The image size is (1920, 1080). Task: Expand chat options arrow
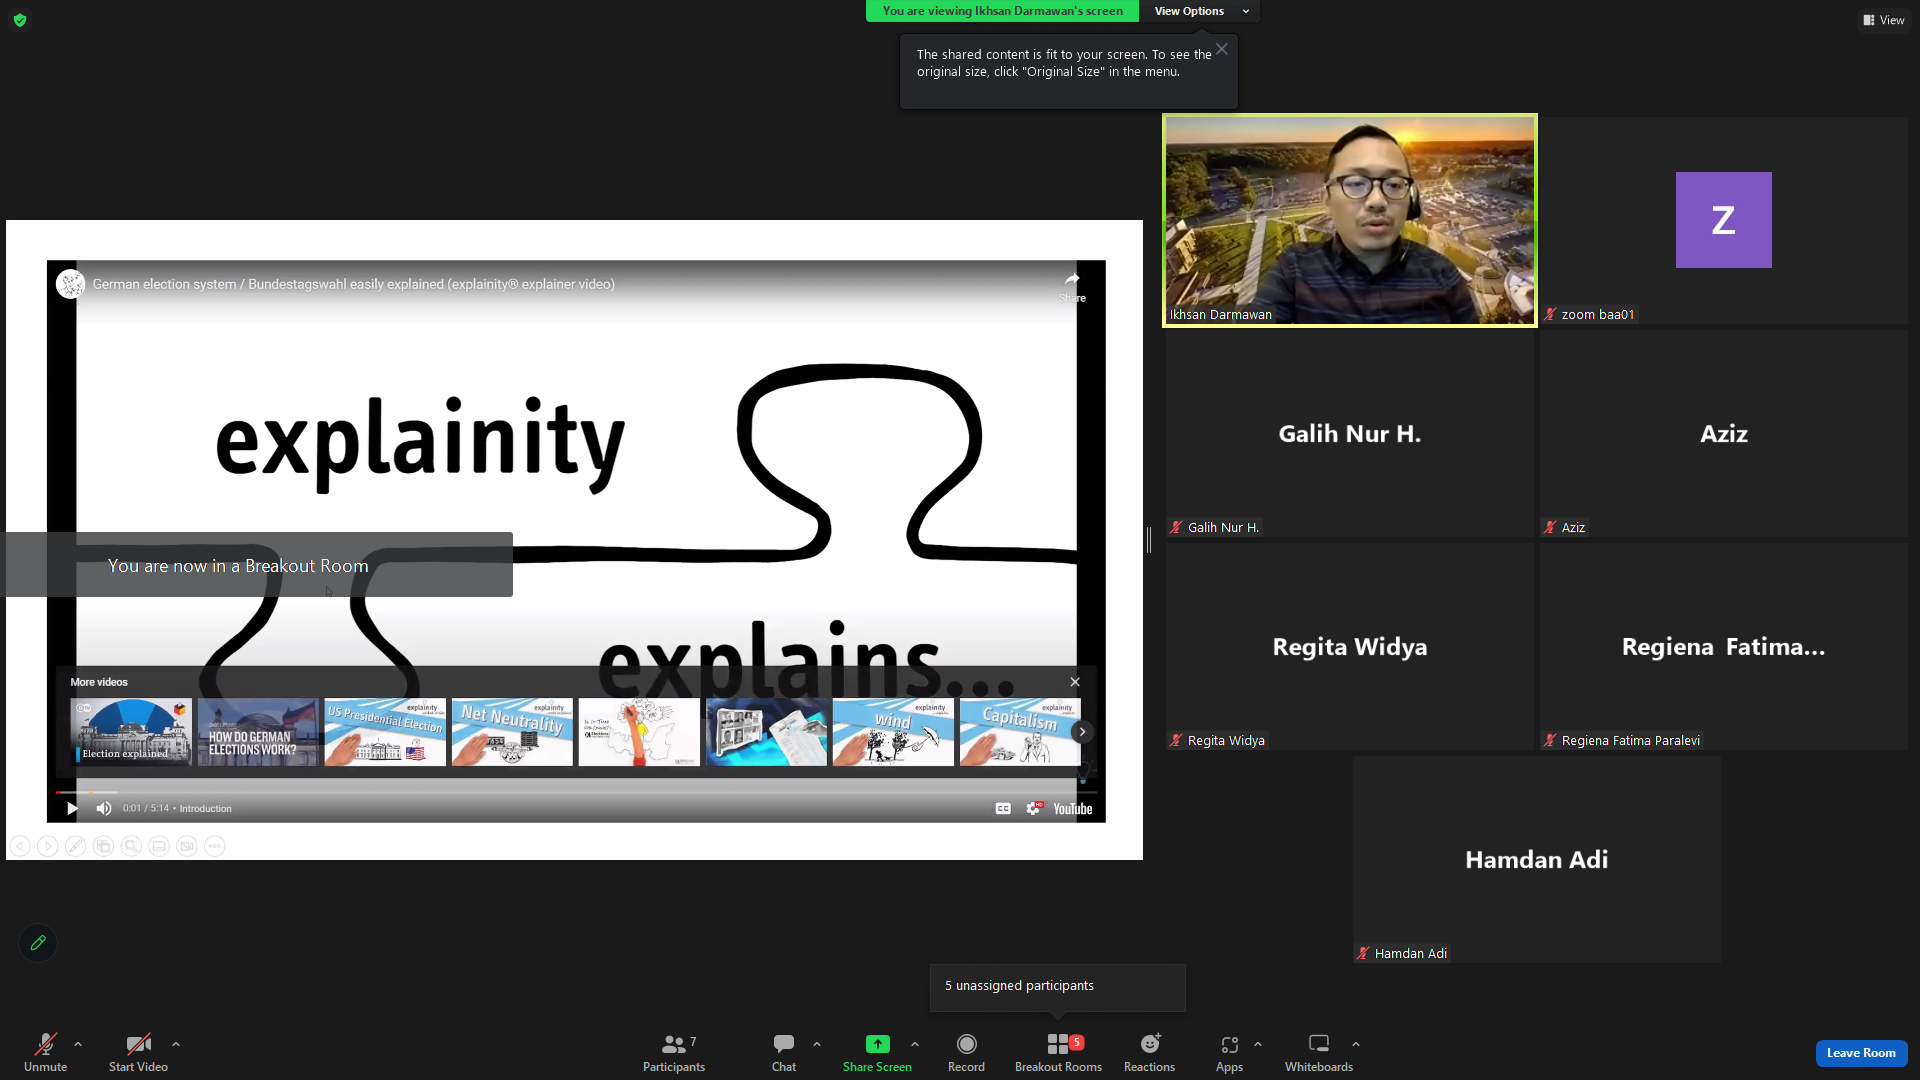pos(817,1044)
